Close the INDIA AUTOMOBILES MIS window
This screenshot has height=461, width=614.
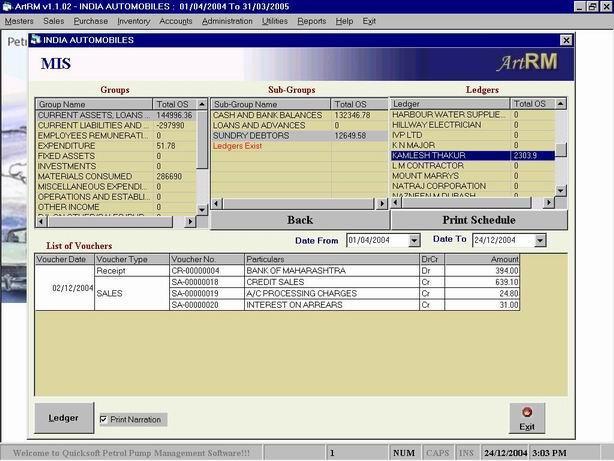[566, 40]
